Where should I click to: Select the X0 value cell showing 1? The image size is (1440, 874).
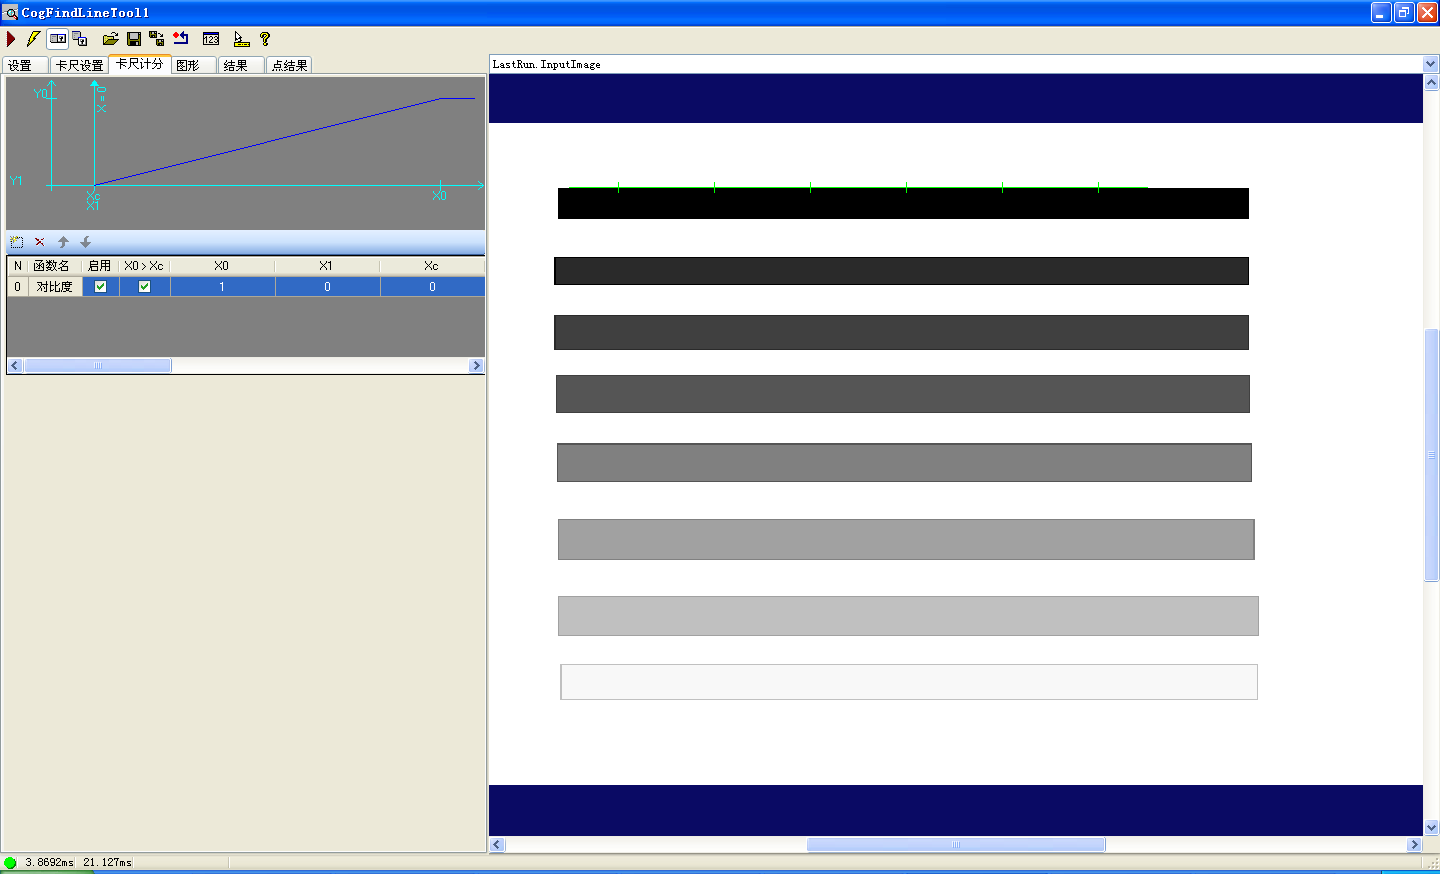coord(222,287)
